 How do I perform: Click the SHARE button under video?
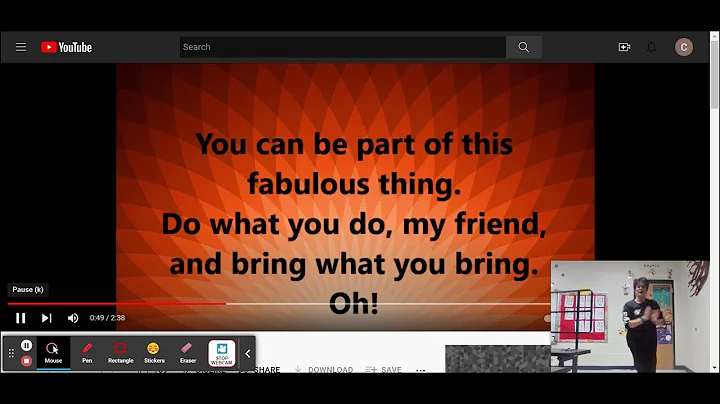pos(266,369)
